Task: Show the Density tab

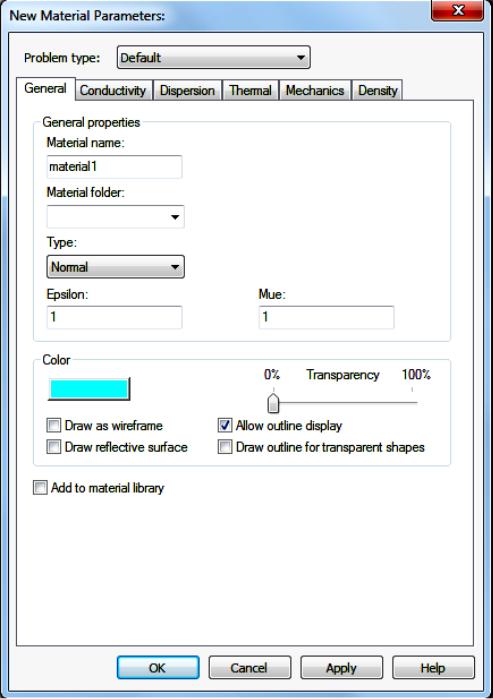Action: coord(378,90)
